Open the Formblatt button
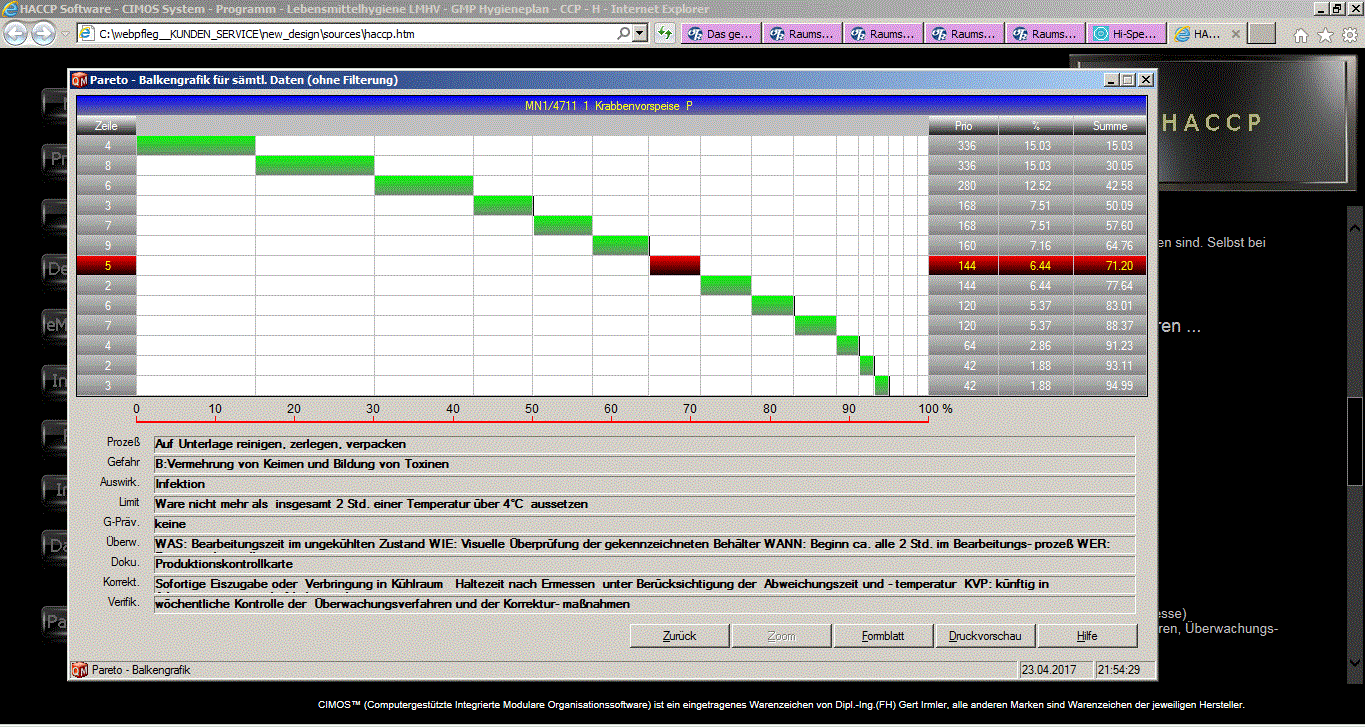The width and height of the screenshot is (1365, 727). [883, 636]
